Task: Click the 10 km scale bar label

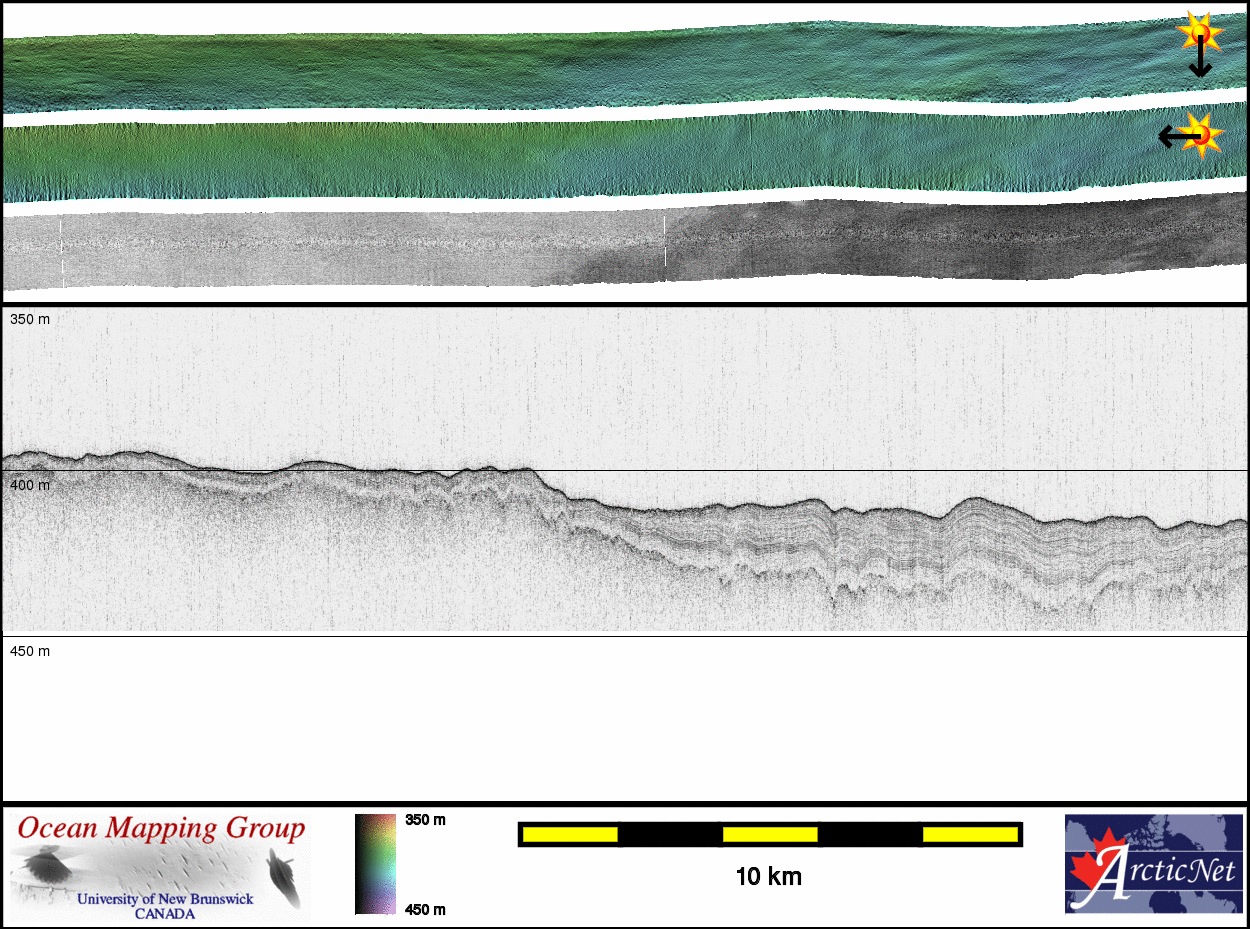Action: pyautogui.click(x=768, y=878)
